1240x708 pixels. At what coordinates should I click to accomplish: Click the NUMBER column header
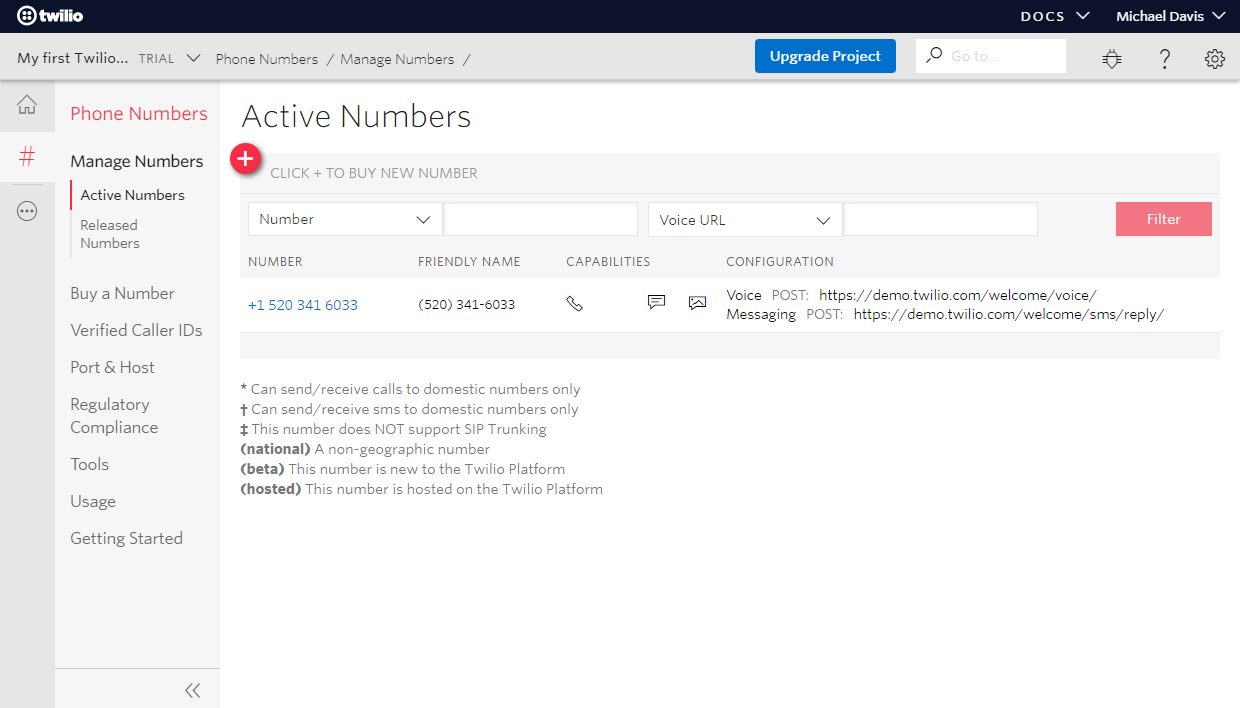pyautogui.click(x=275, y=262)
